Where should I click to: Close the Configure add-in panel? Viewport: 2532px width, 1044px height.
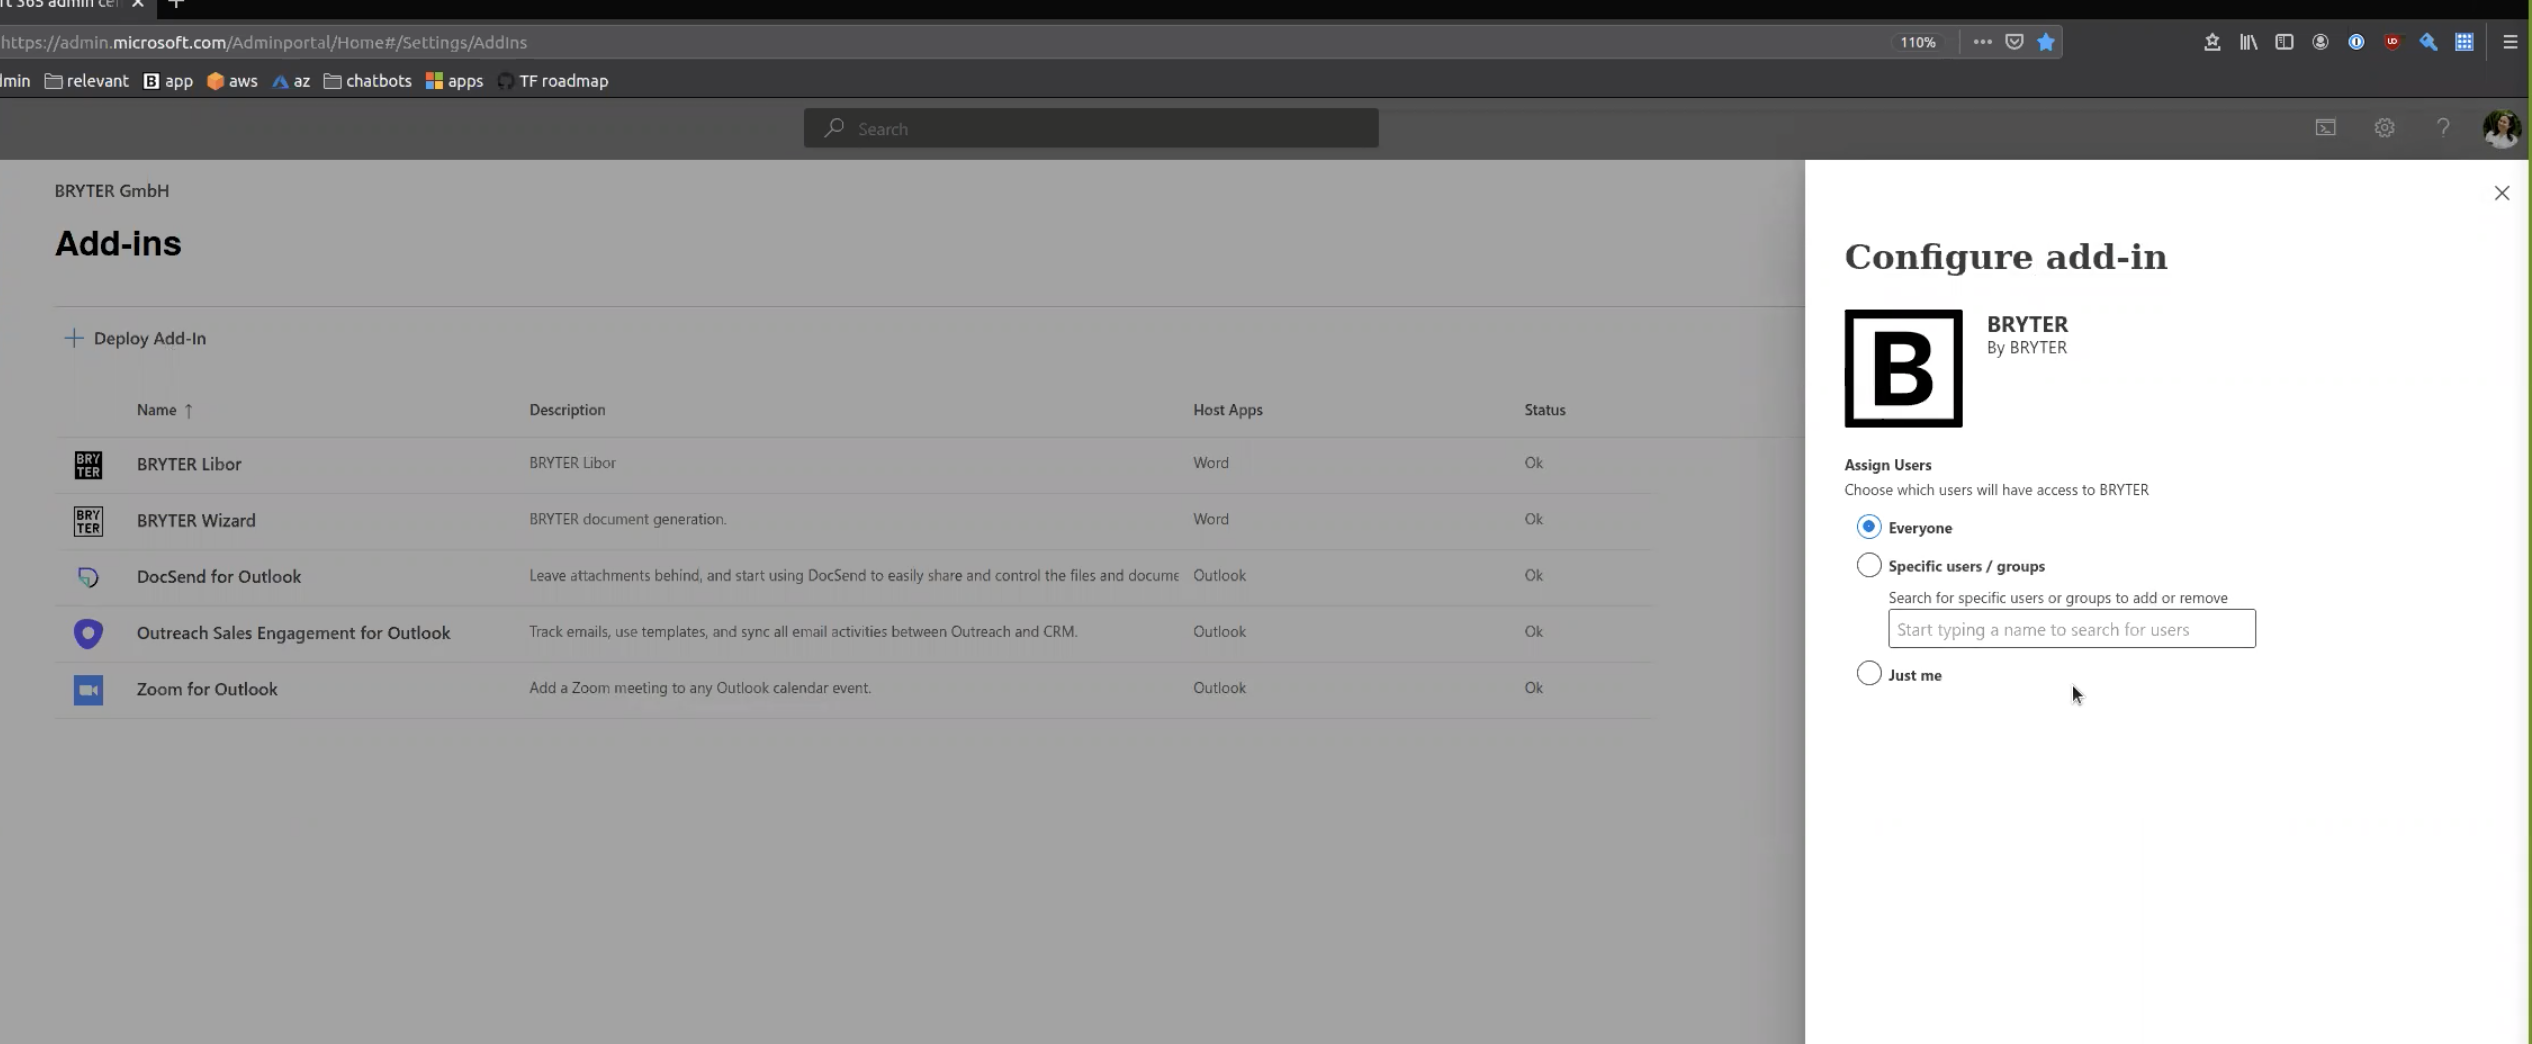pyautogui.click(x=2501, y=193)
